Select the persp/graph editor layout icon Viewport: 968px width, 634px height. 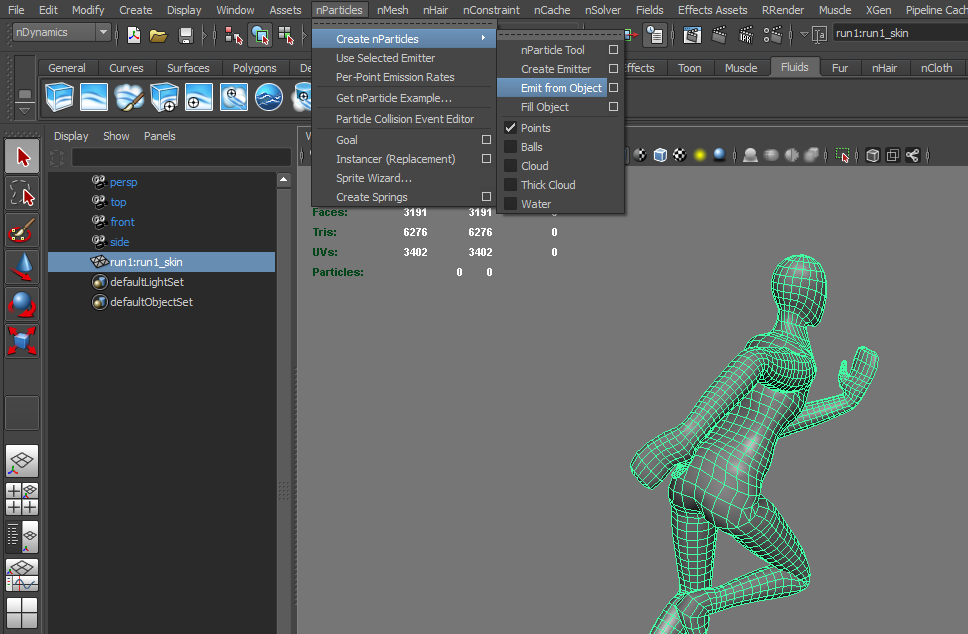click(22, 575)
